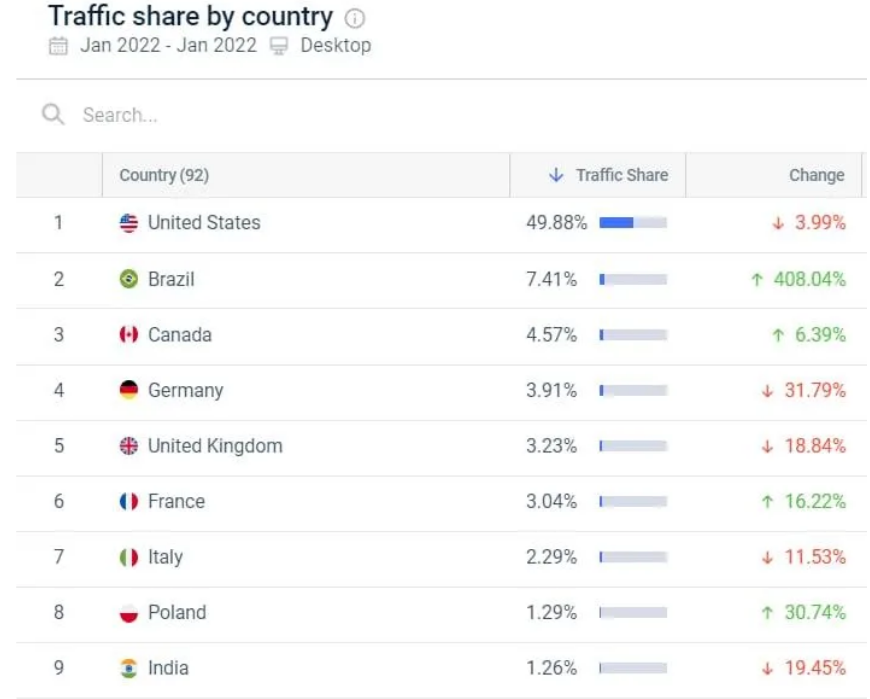The width and height of the screenshot is (870, 699).
Task: Click Brazil's 408.04% change value
Action: (x=809, y=279)
